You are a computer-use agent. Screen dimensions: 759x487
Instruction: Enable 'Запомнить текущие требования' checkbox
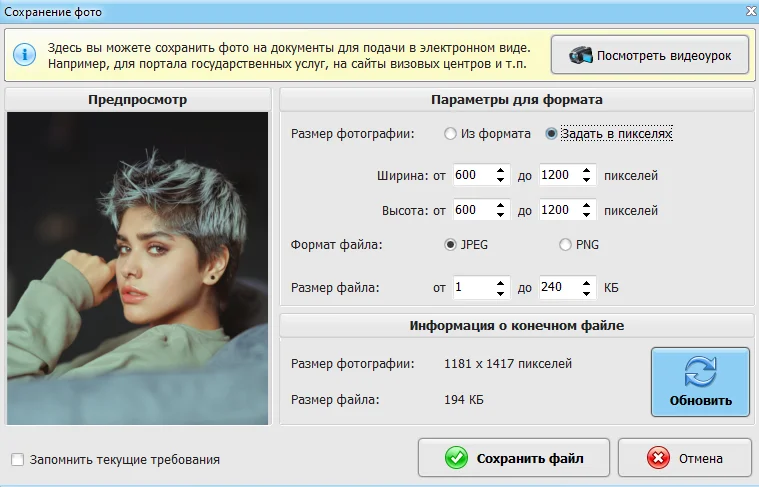[17, 459]
